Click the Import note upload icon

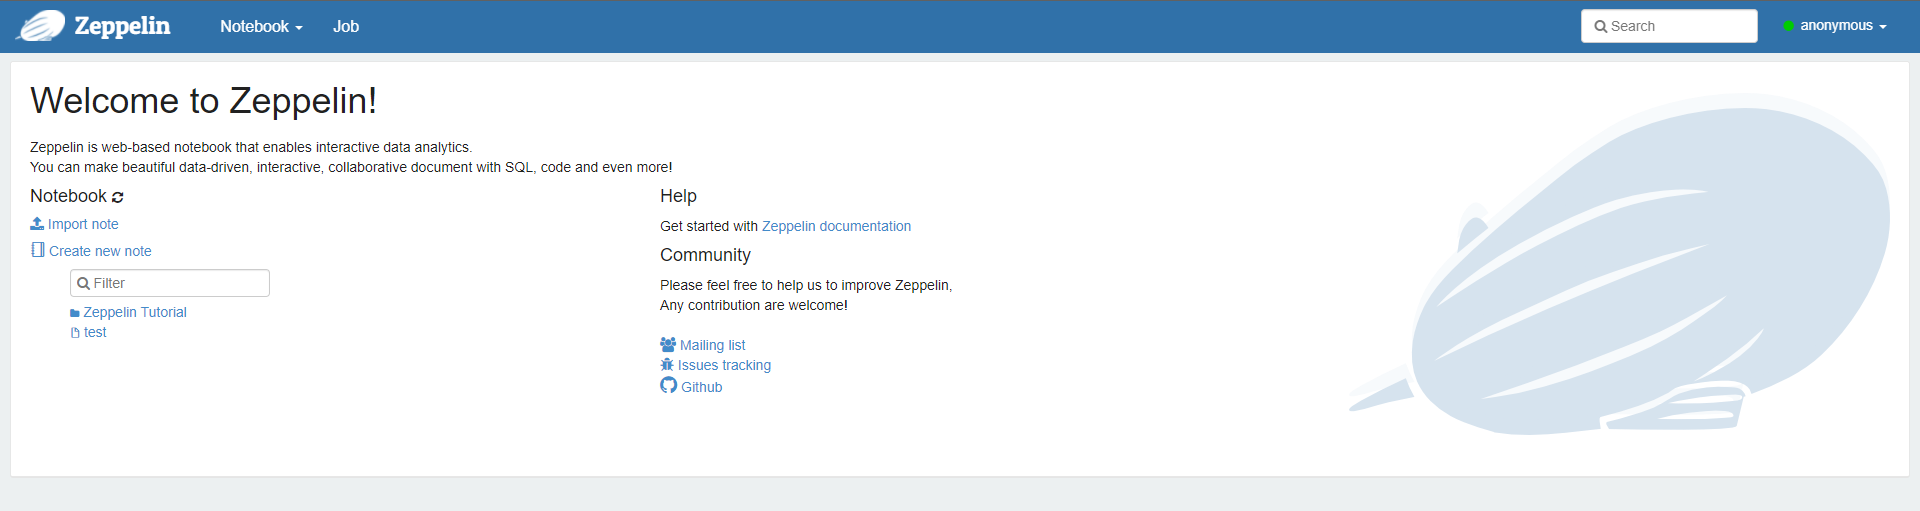37,224
